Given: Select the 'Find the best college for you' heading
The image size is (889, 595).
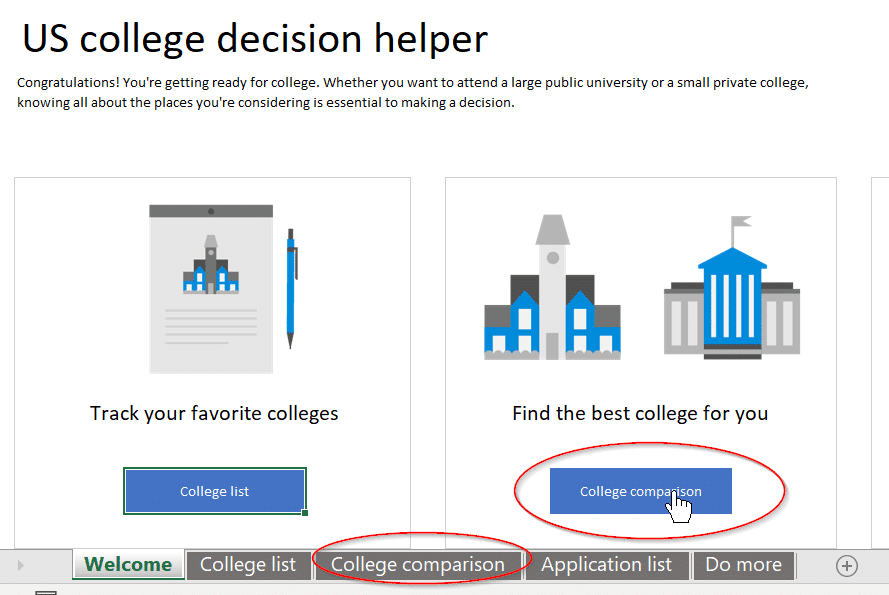Looking at the screenshot, I should point(640,413).
